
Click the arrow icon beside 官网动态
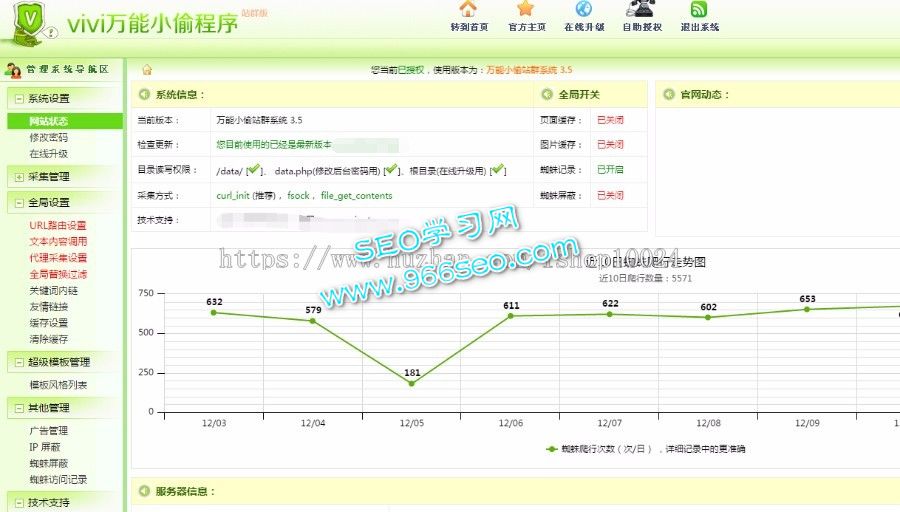669,94
